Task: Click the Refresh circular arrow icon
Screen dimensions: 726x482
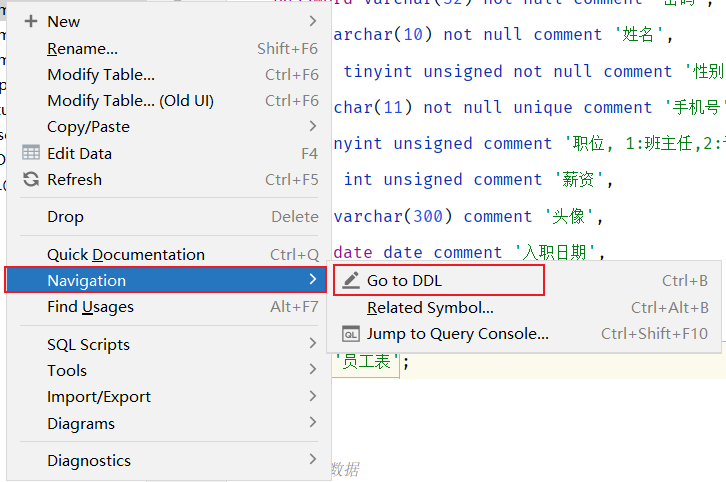Action: pos(30,180)
